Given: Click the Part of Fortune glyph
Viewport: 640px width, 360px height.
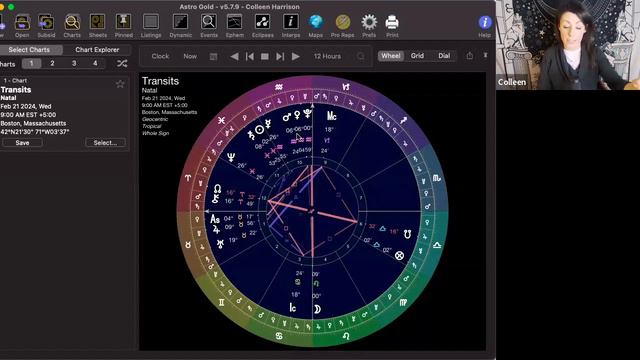Looking at the screenshot, I should 400,256.
